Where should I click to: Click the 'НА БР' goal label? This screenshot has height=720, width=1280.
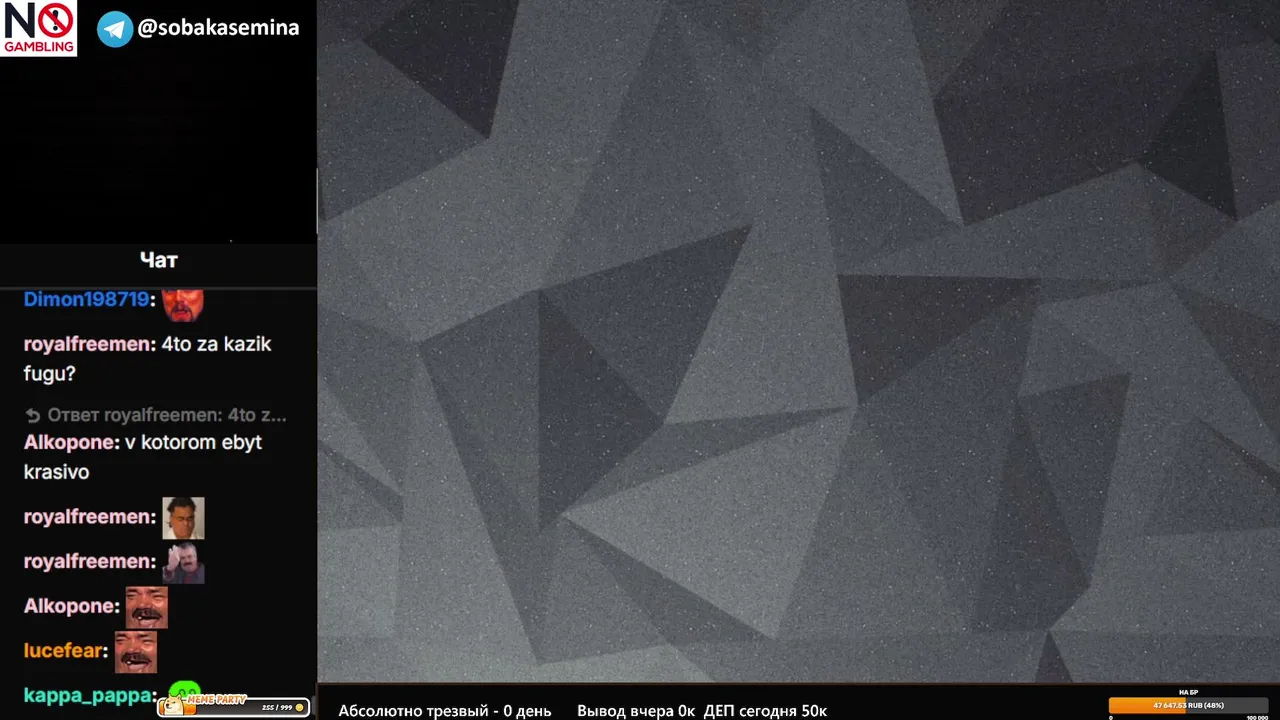(x=1188, y=692)
